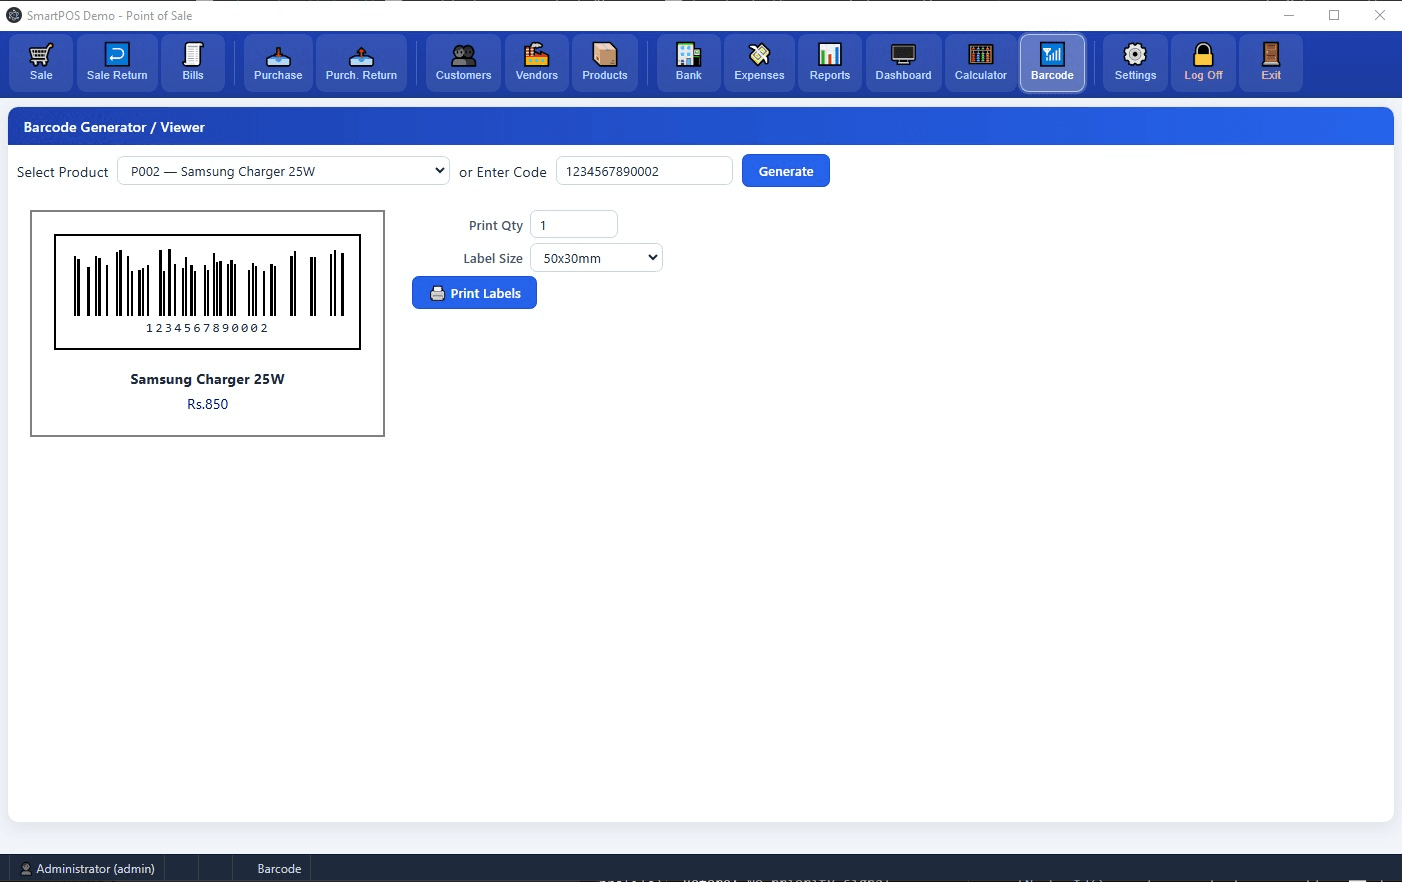
Task: Open the Sale Return module
Action: 116,62
